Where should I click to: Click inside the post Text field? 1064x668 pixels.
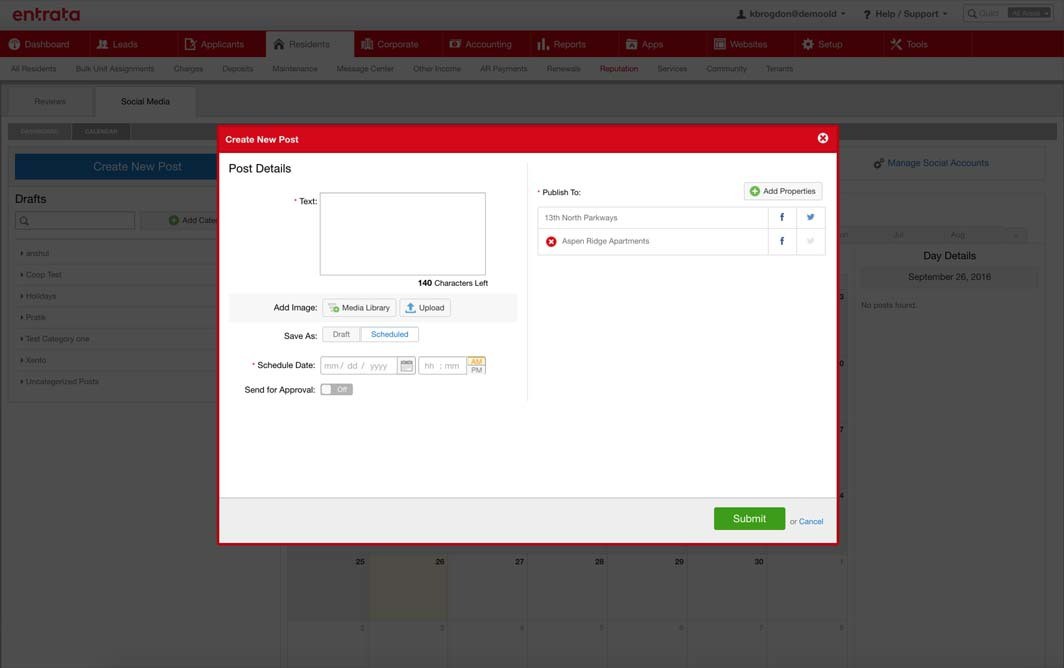pos(403,233)
